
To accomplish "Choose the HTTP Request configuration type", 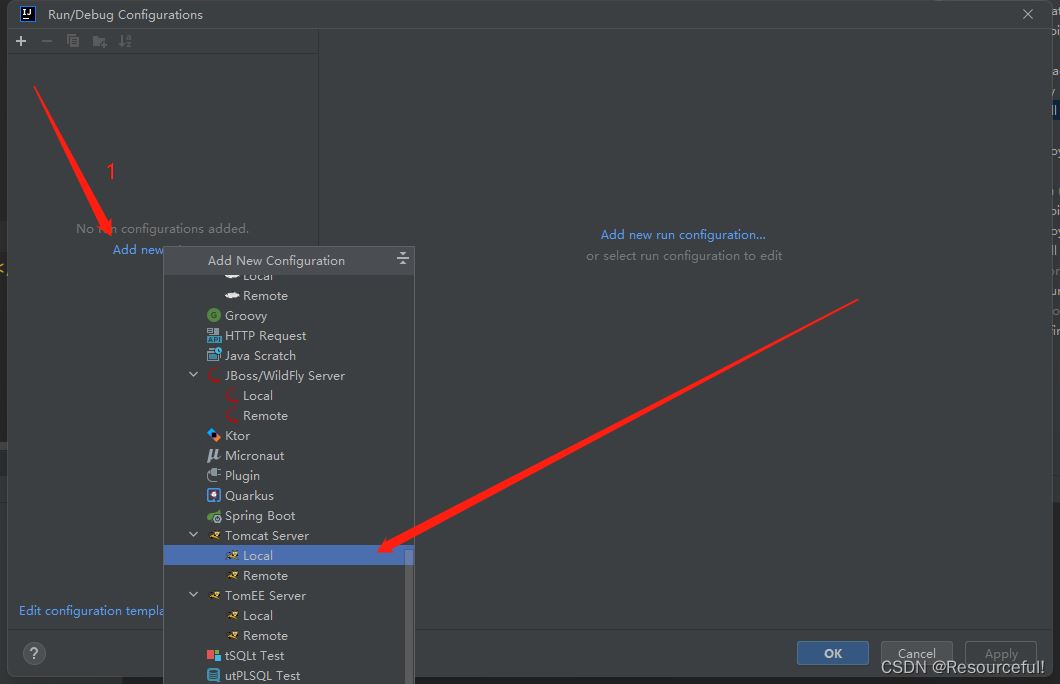I will pos(289,336).
